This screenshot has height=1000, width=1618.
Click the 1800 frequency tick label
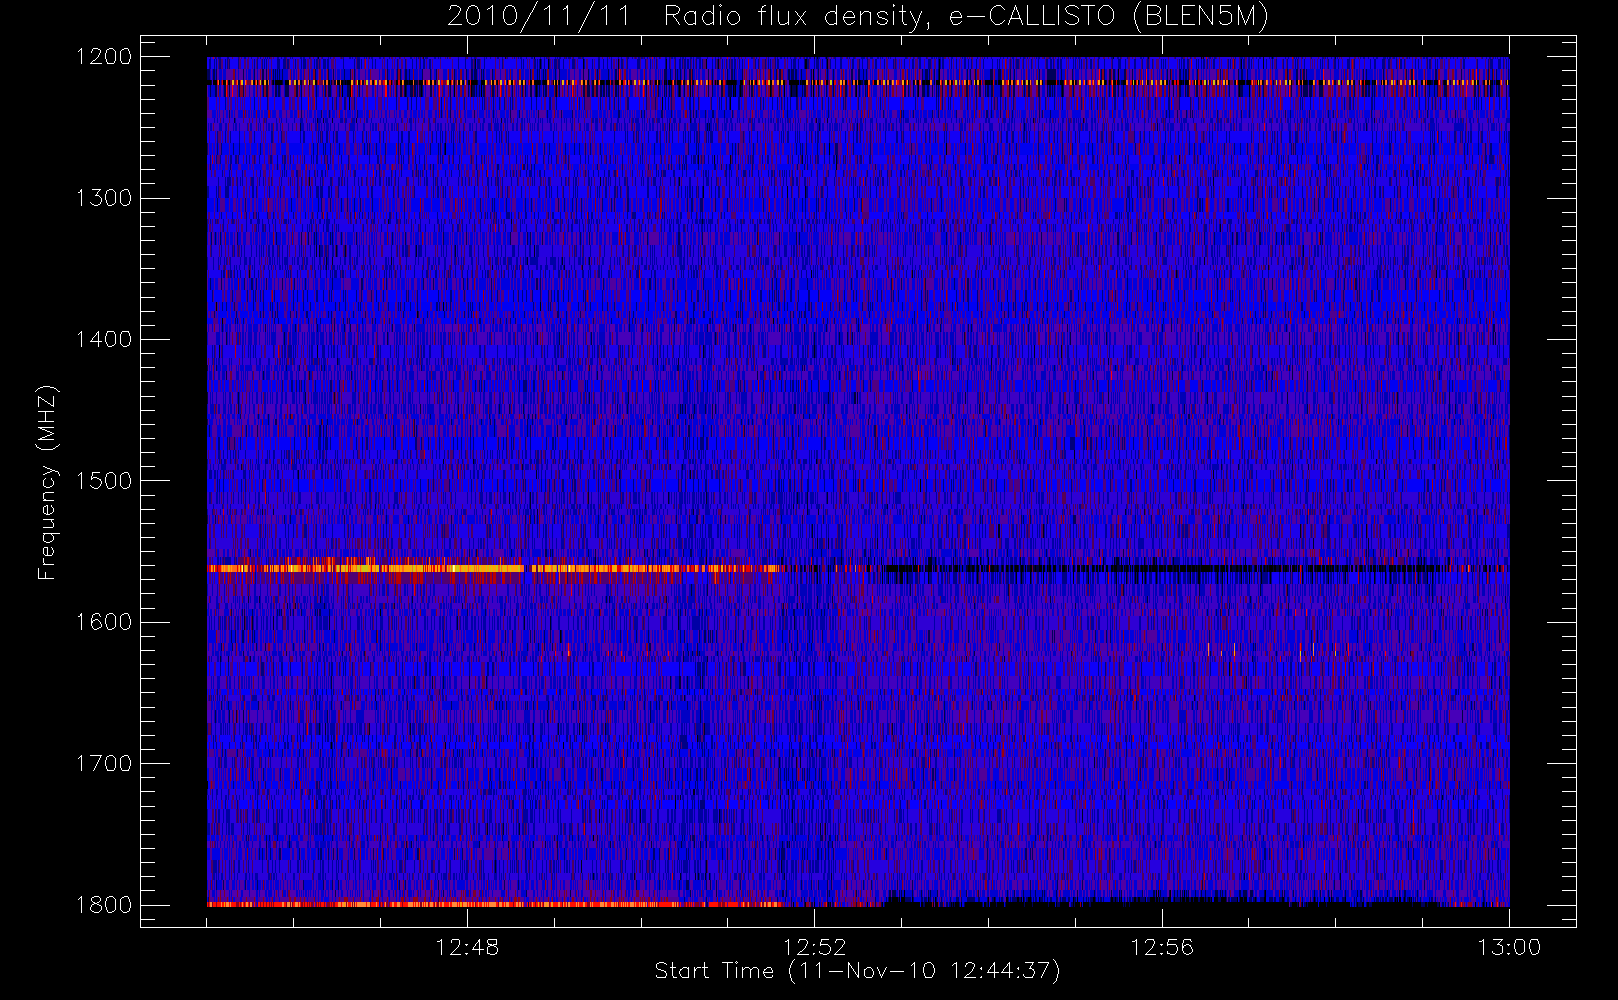click(x=104, y=904)
